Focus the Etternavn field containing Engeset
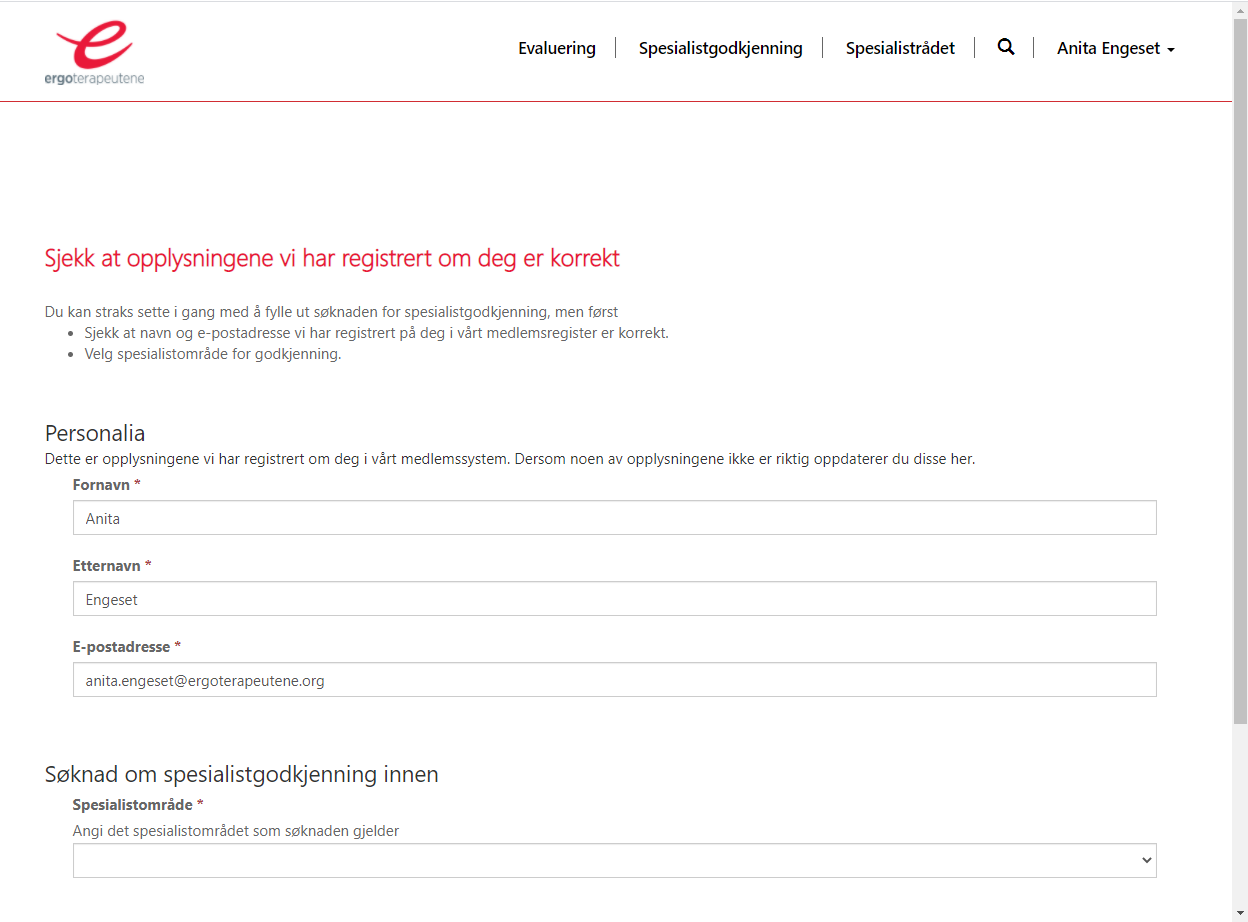The height and width of the screenshot is (922, 1248). pyautogui.click(x=614, y=599)
